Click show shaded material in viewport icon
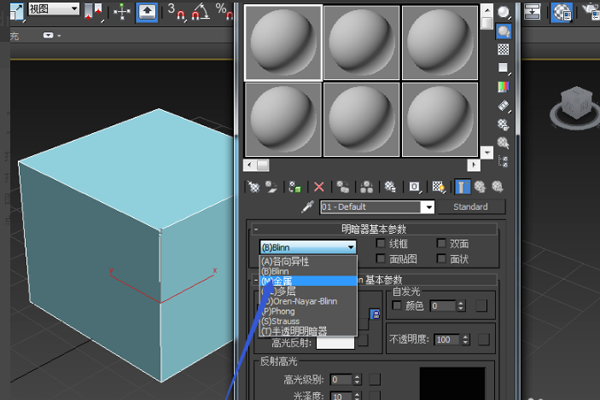 [438, 187]
